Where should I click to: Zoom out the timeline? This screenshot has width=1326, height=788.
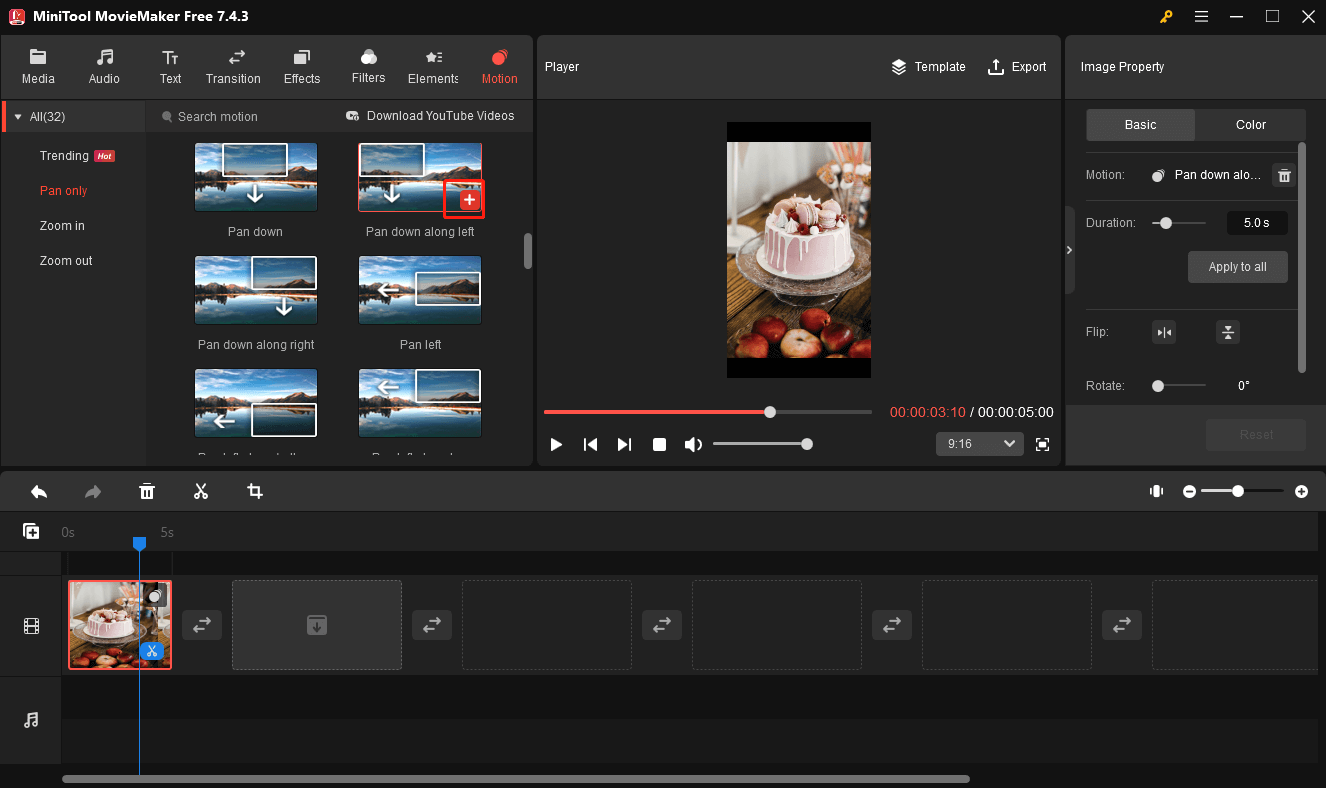pyautogui.click(x=1189, y=491)
